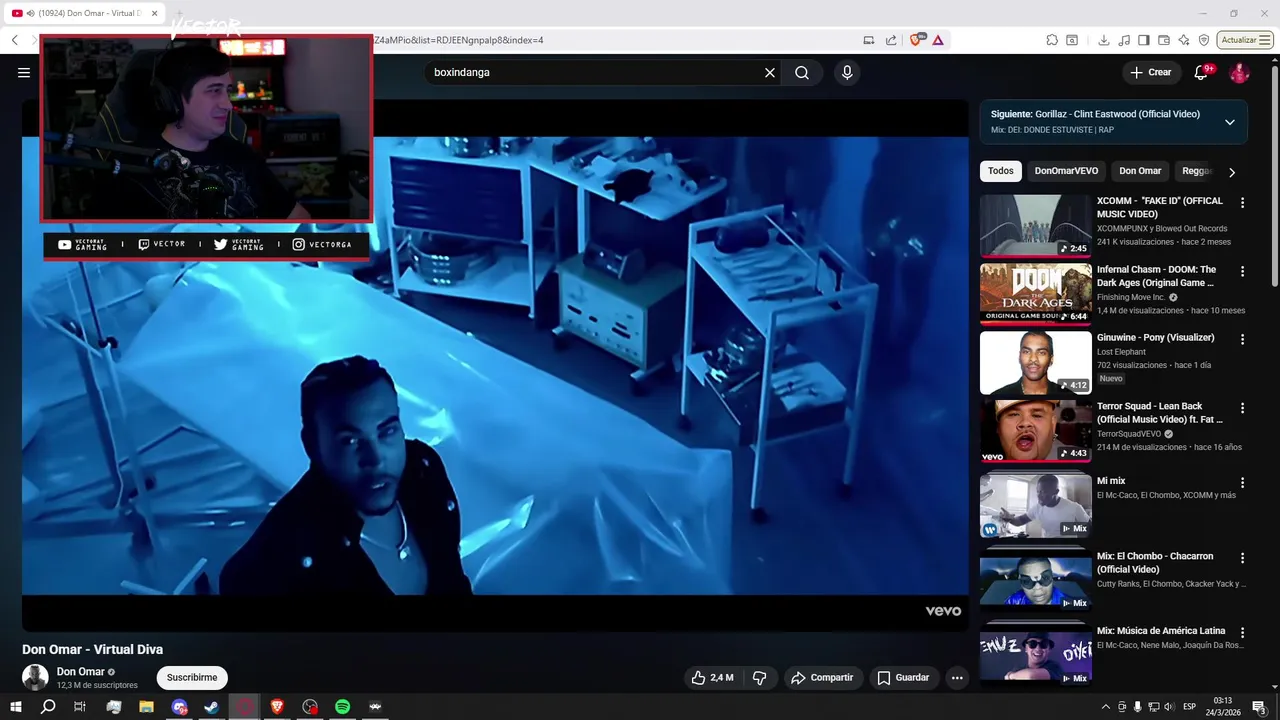Select the Don Omar filter chip

coord(1140,171)
